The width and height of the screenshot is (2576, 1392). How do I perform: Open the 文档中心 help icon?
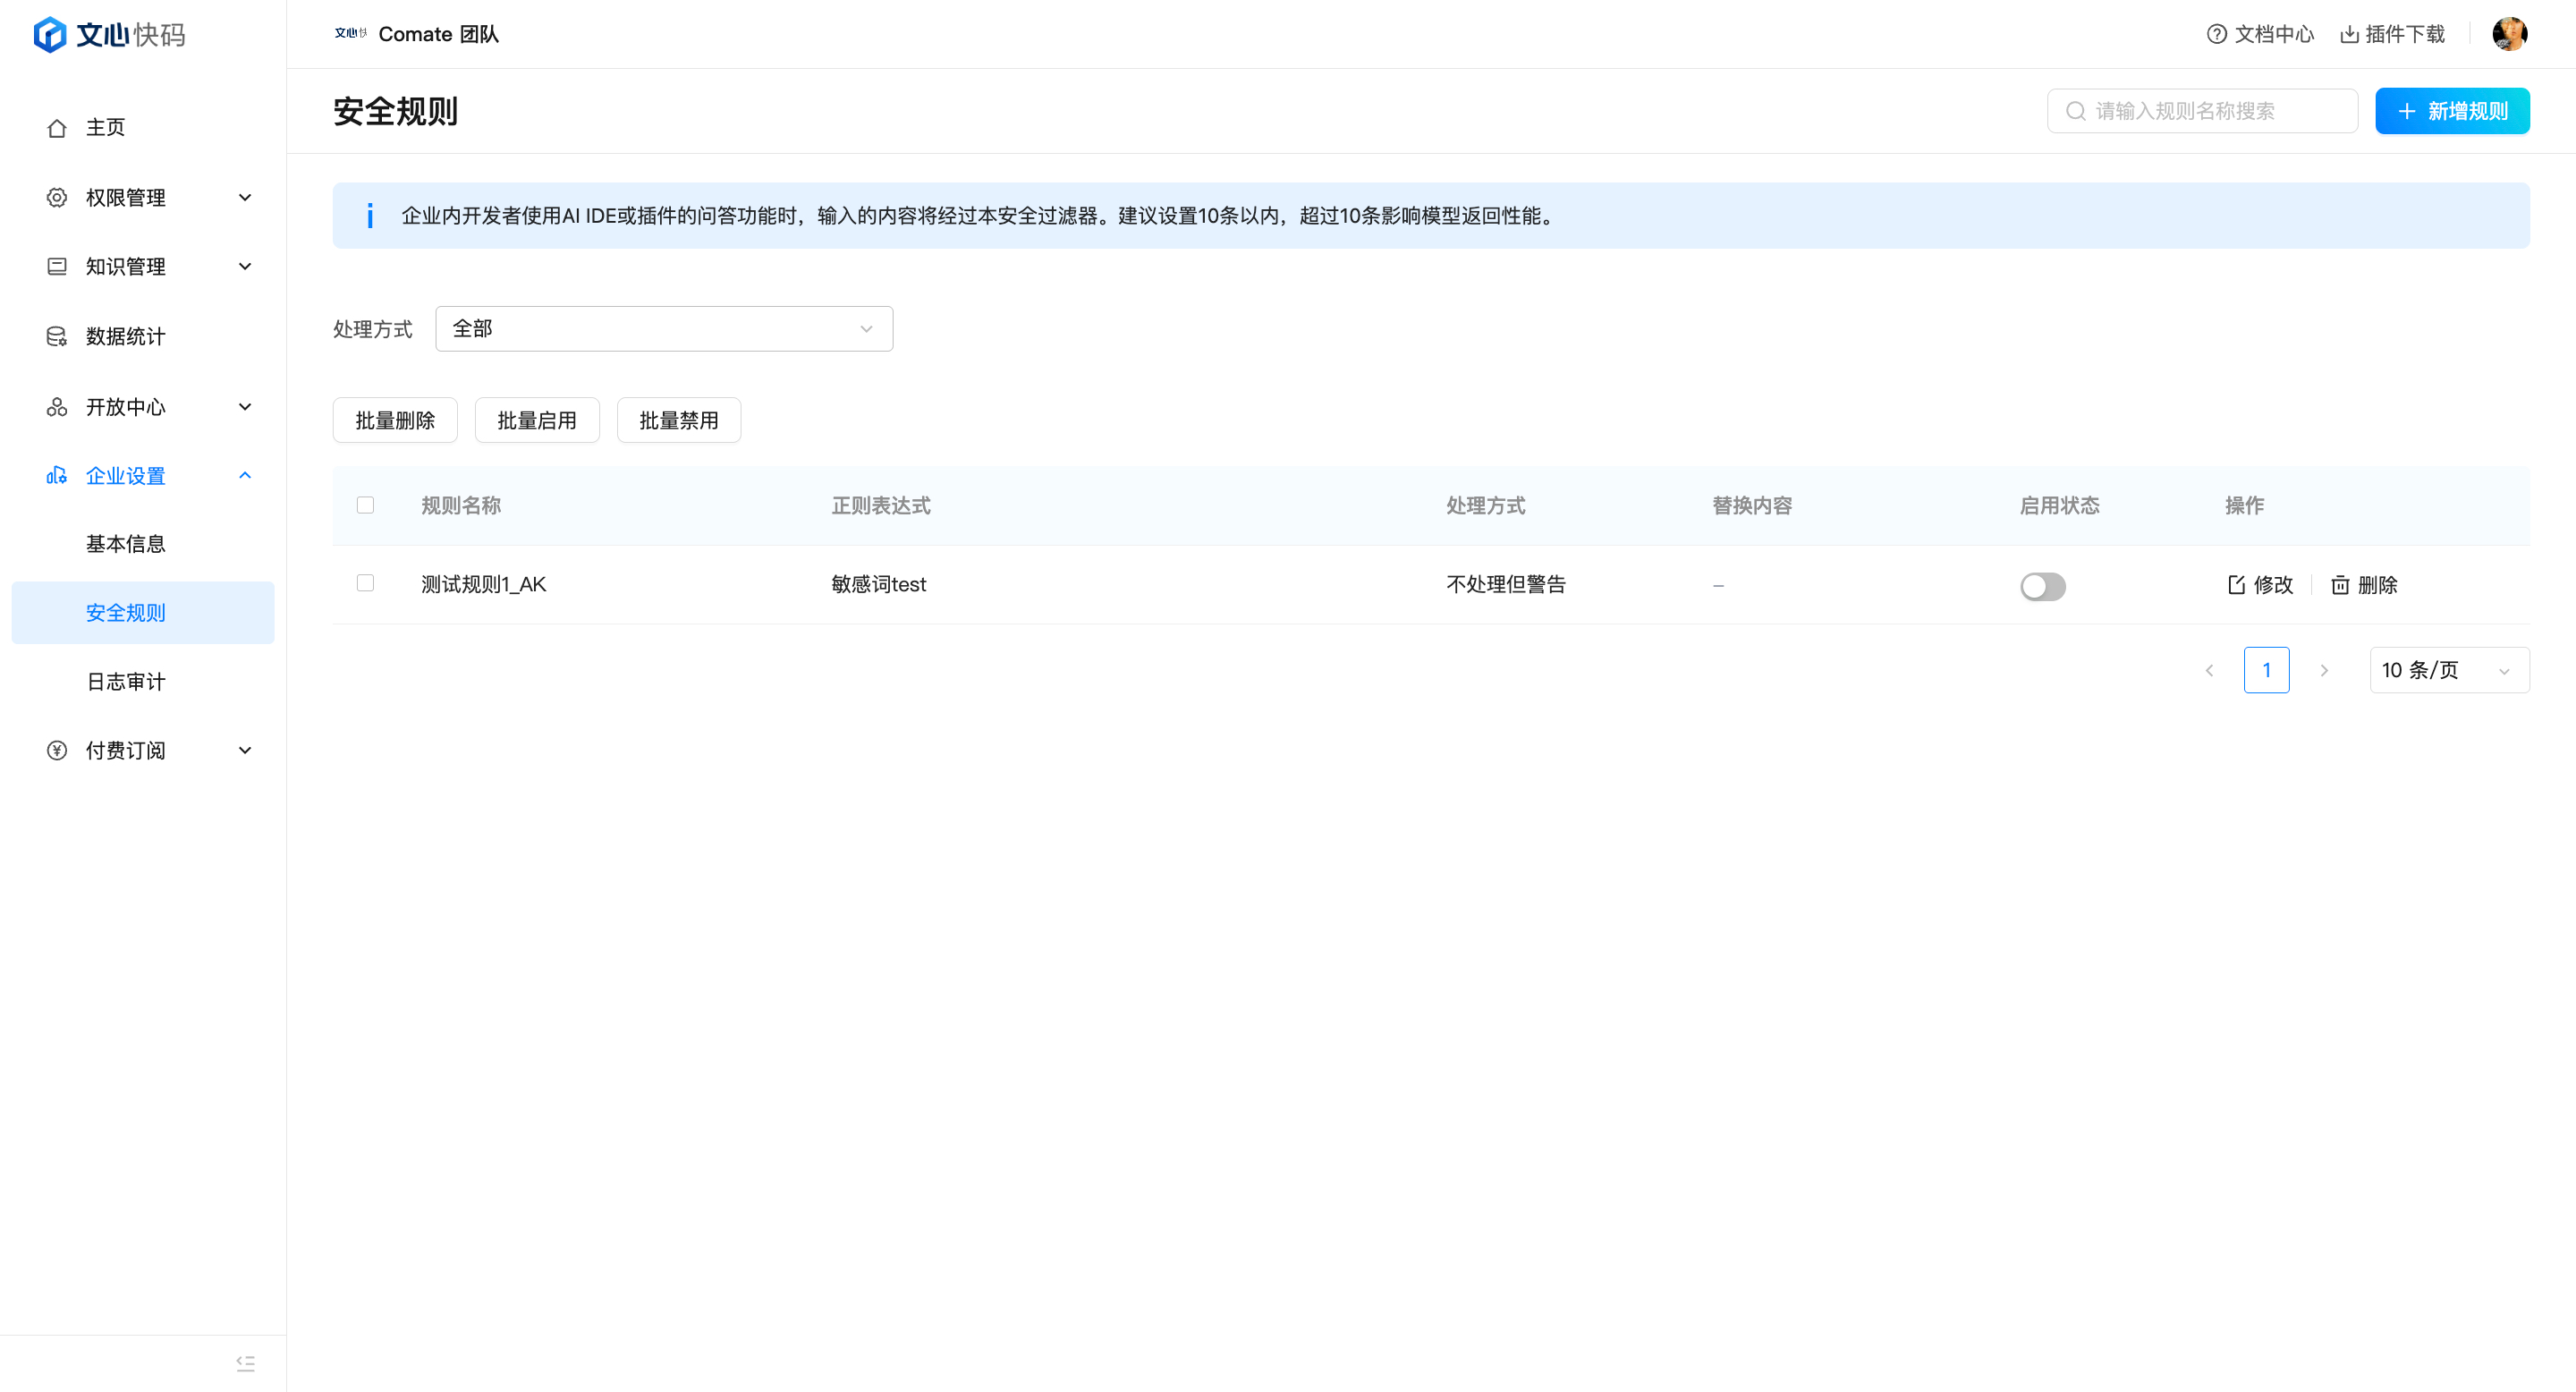click(2216, 35)
